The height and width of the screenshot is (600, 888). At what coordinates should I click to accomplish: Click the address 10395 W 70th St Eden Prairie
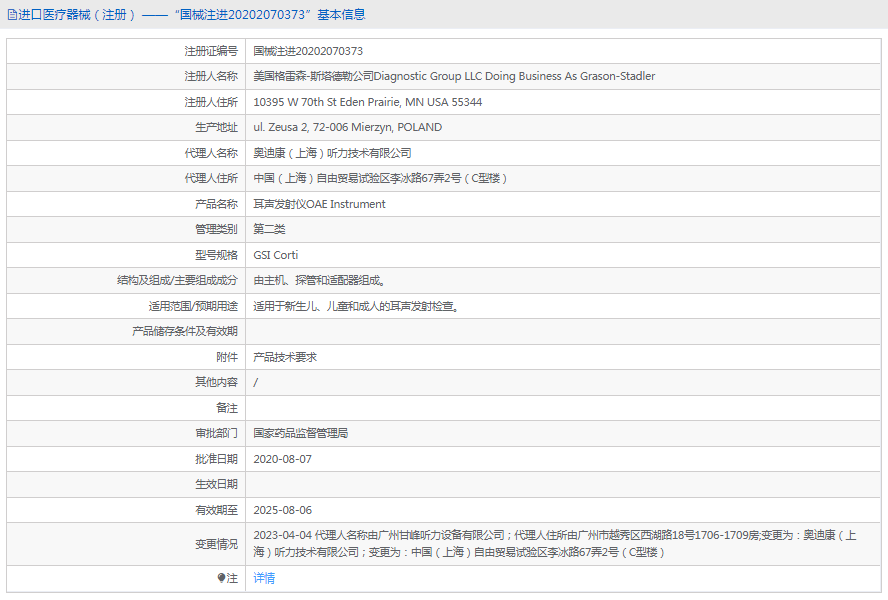pyautogui.click(x=367, y=102)
